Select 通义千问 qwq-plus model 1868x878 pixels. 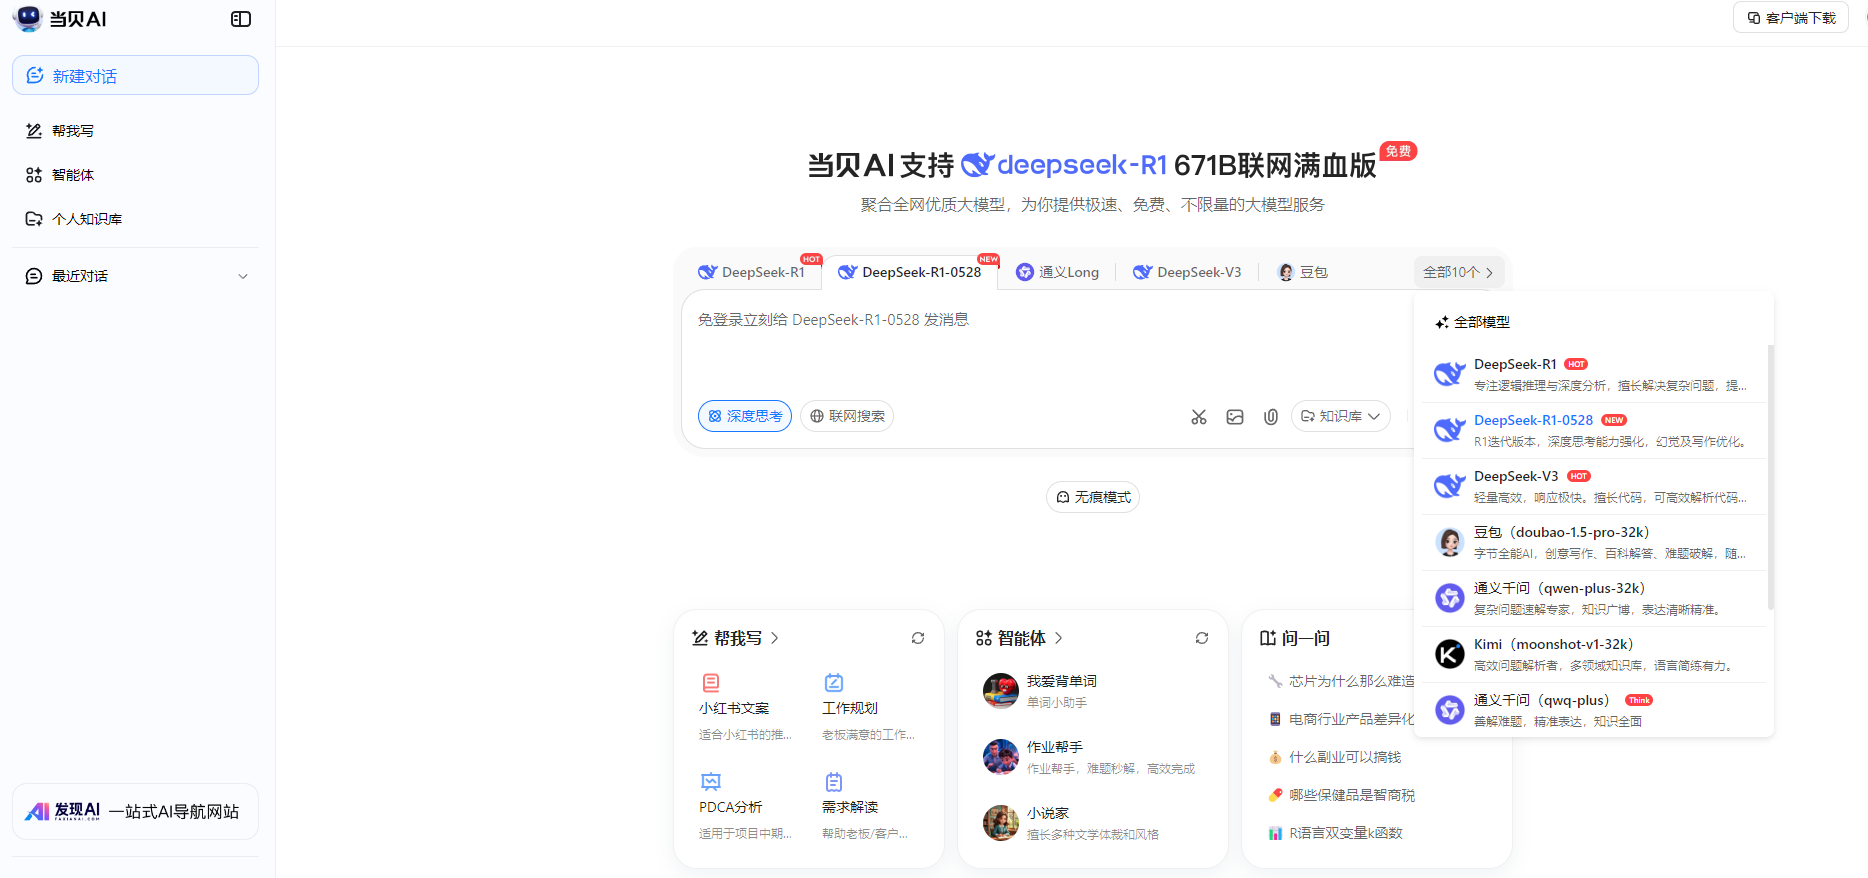click(1594, 710)
